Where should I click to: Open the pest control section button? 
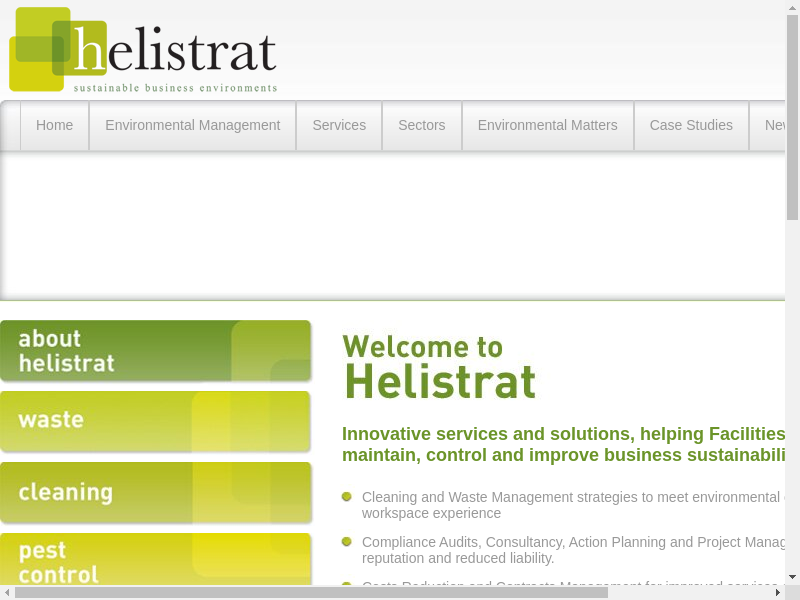(x=155, y=559)
